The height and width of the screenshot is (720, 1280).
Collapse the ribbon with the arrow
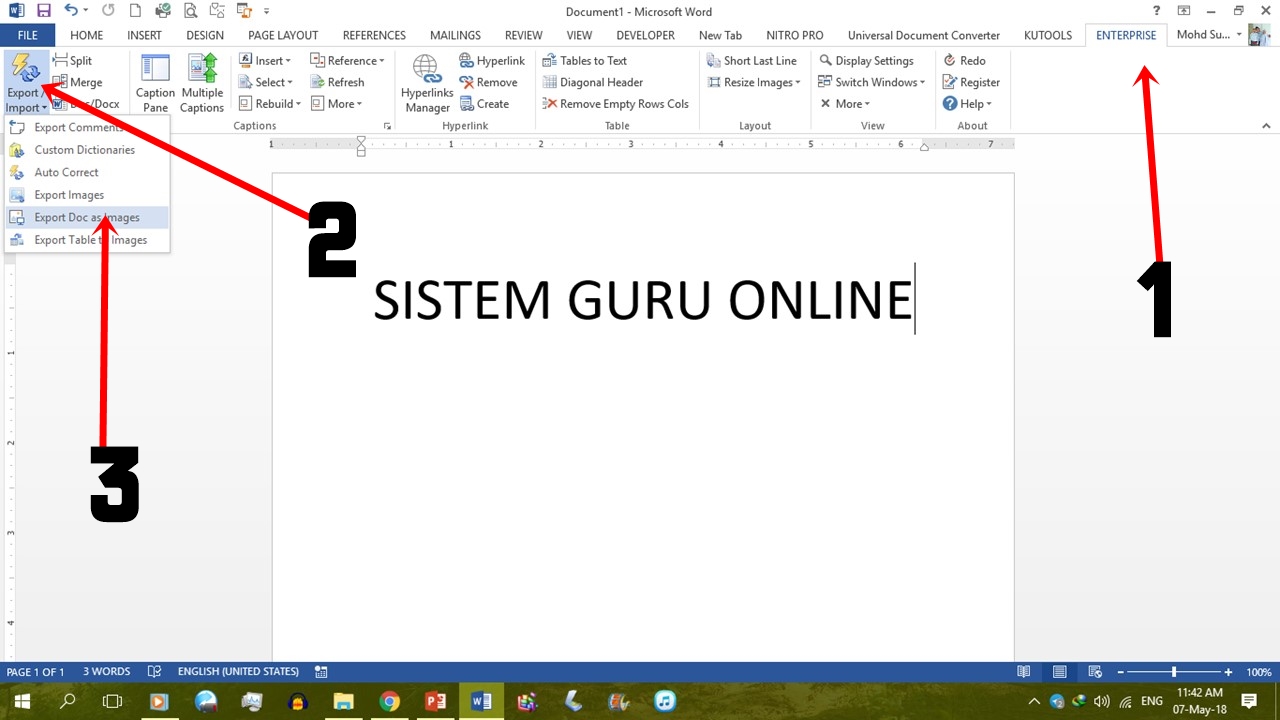1266,126
